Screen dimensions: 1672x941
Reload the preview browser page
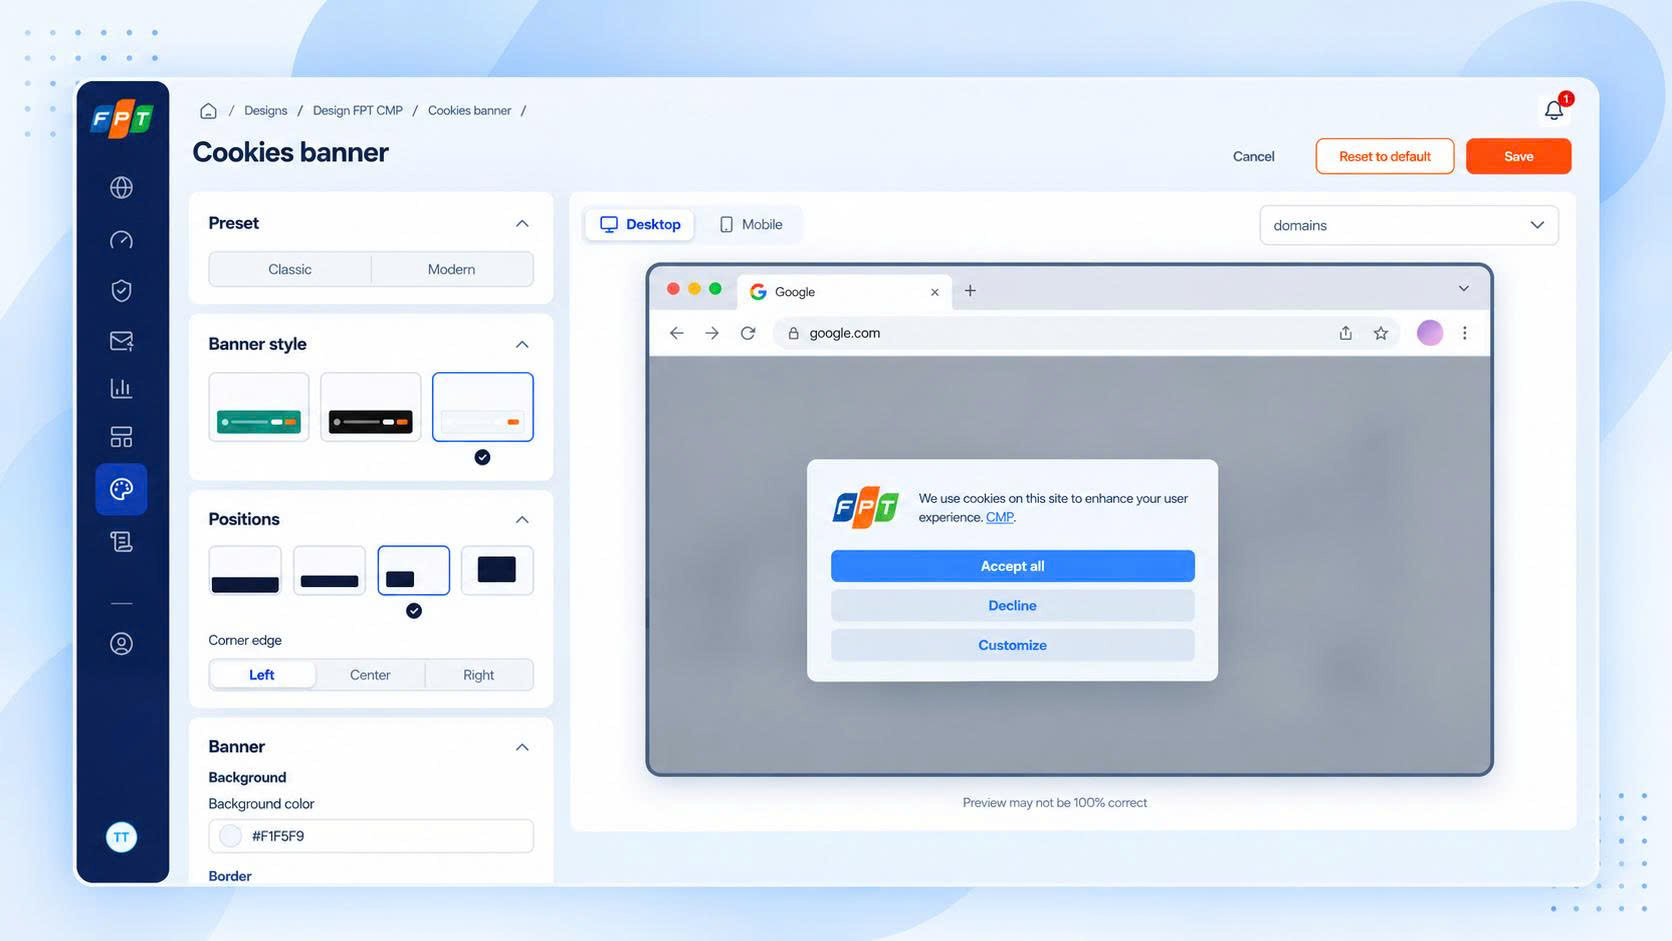point(748,333)
